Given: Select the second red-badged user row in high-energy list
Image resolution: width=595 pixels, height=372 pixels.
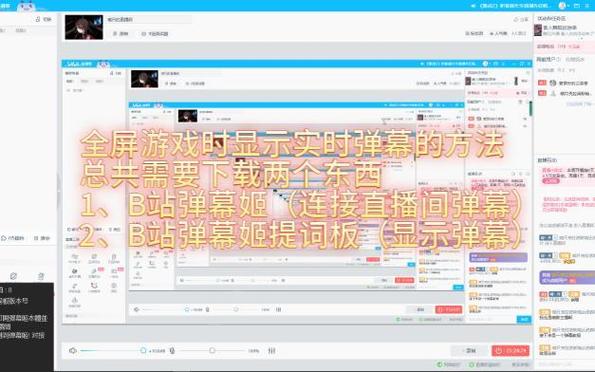Looking at the screenshot, I should click(565, 93).
